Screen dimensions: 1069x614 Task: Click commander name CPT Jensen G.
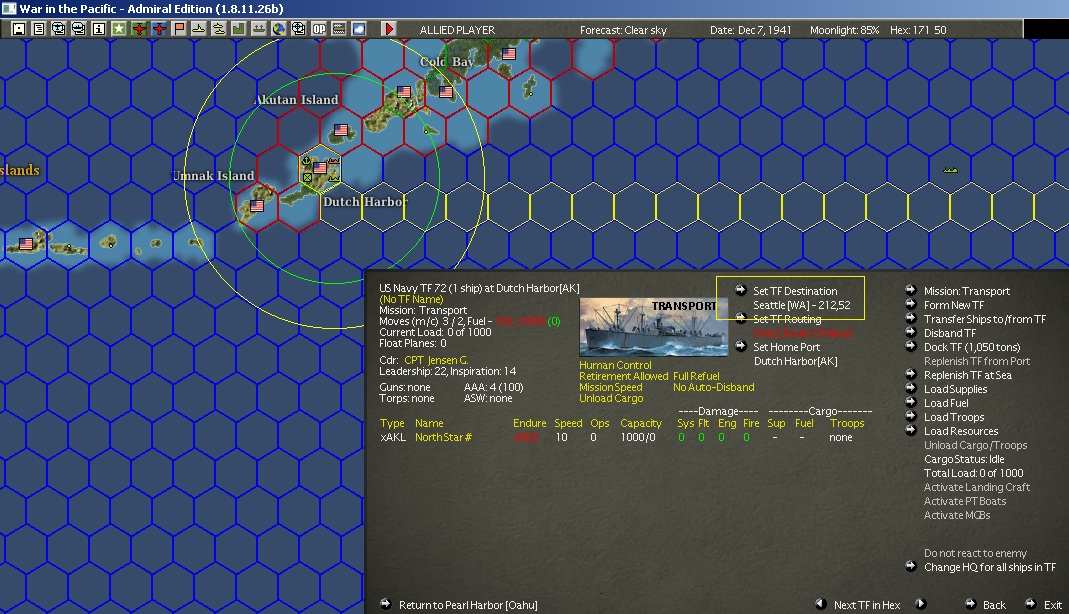coord(436,360)
